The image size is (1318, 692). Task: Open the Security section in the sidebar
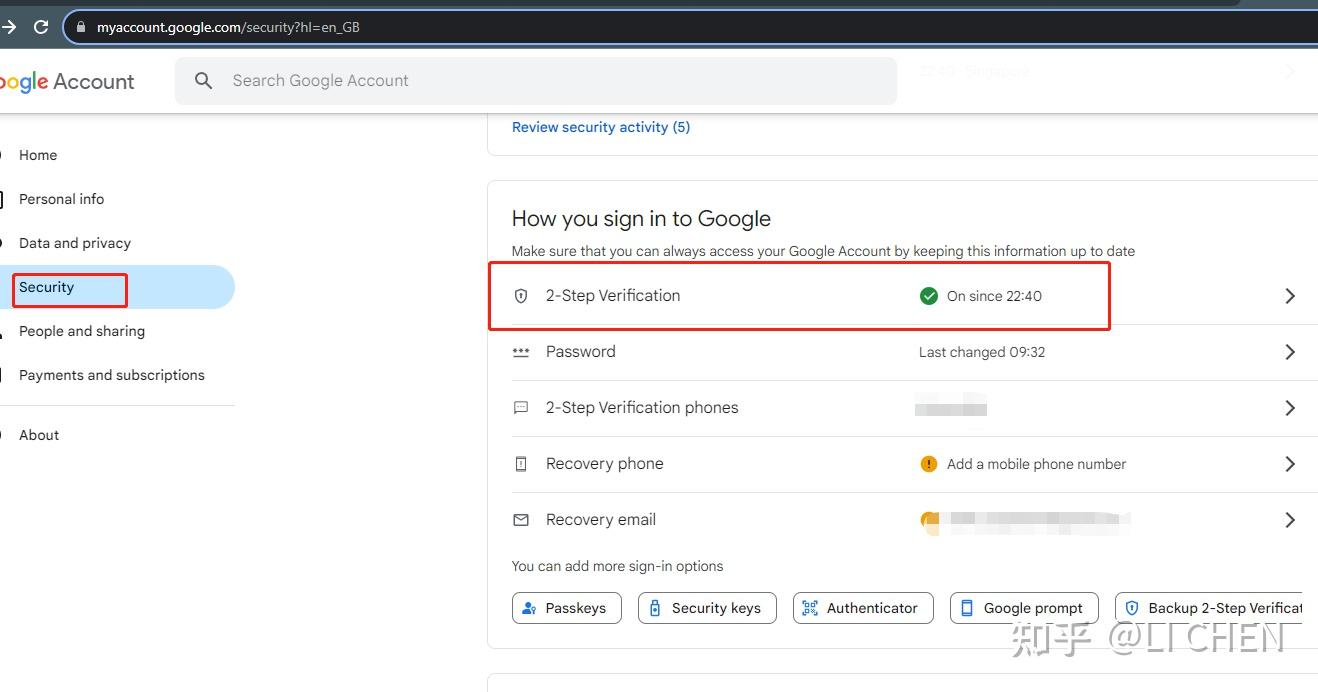[46, 287]
